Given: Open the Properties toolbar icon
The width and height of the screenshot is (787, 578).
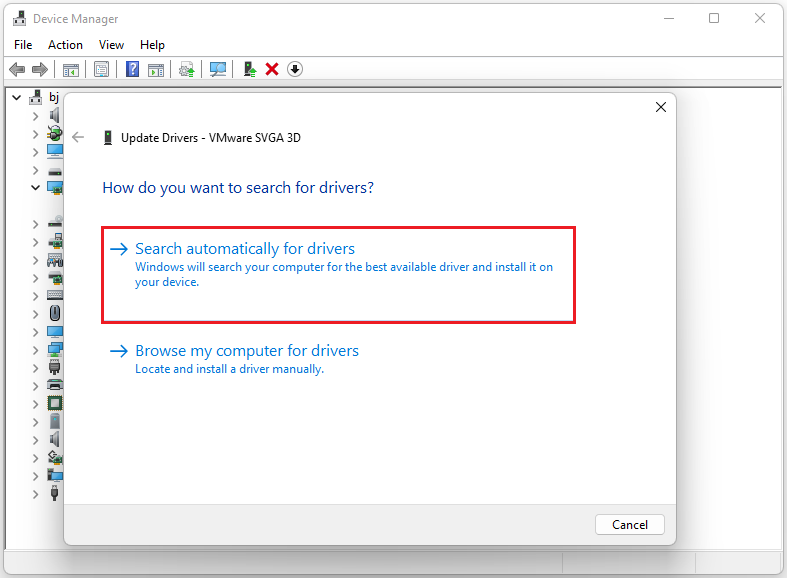Looking at the screenshot, I should pos(101,69).
